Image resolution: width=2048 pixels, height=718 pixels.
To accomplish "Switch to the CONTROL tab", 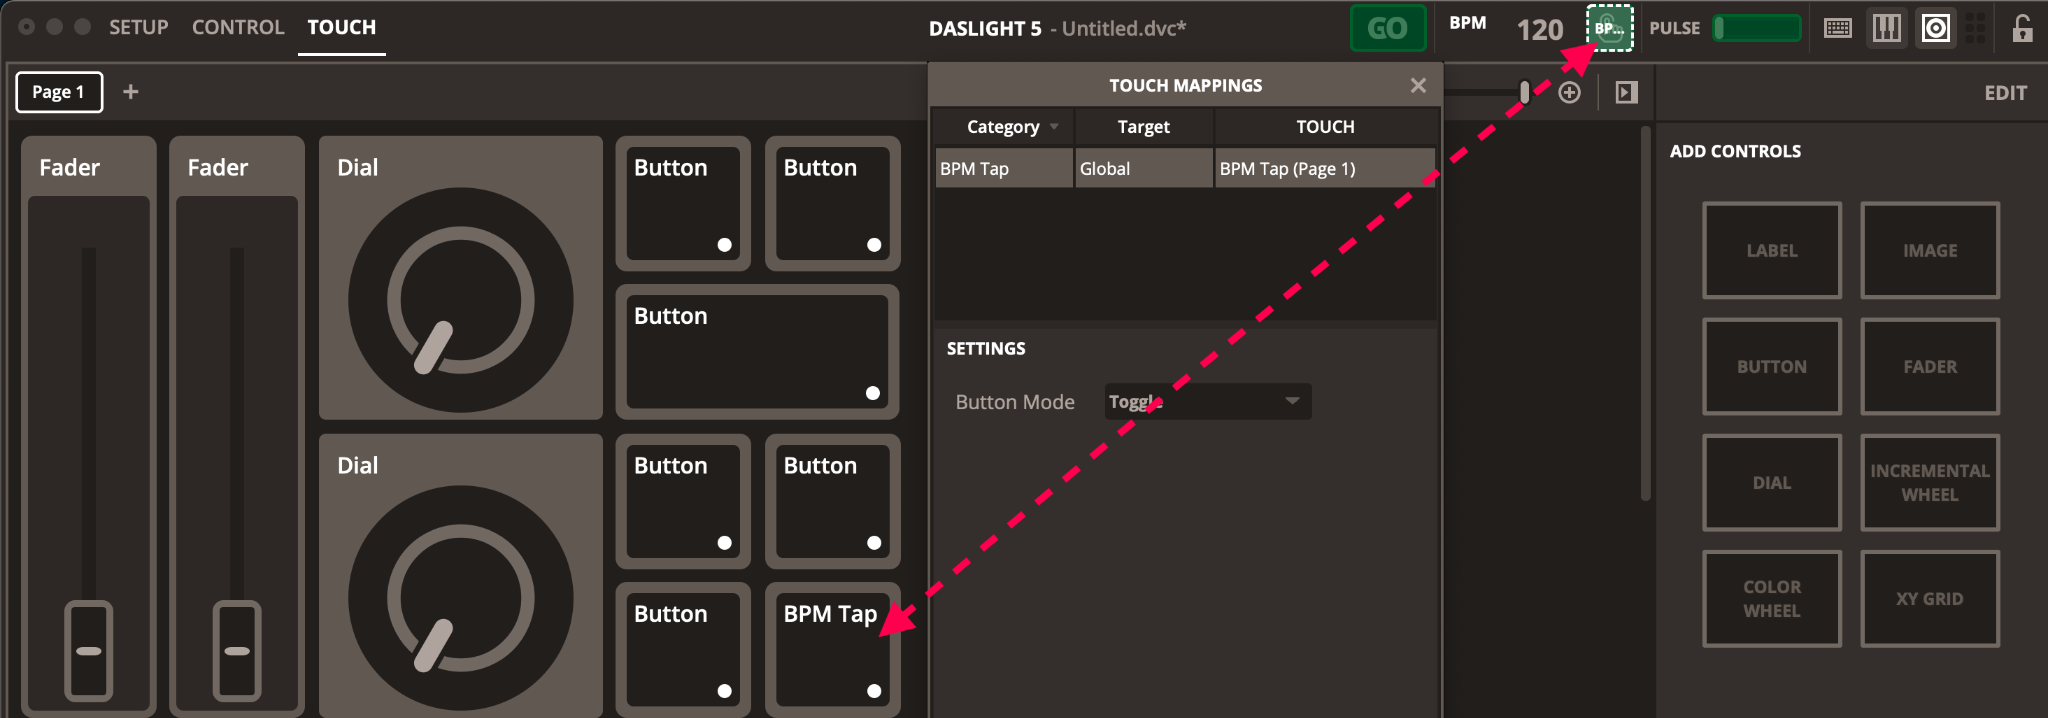I will (238, 28).
